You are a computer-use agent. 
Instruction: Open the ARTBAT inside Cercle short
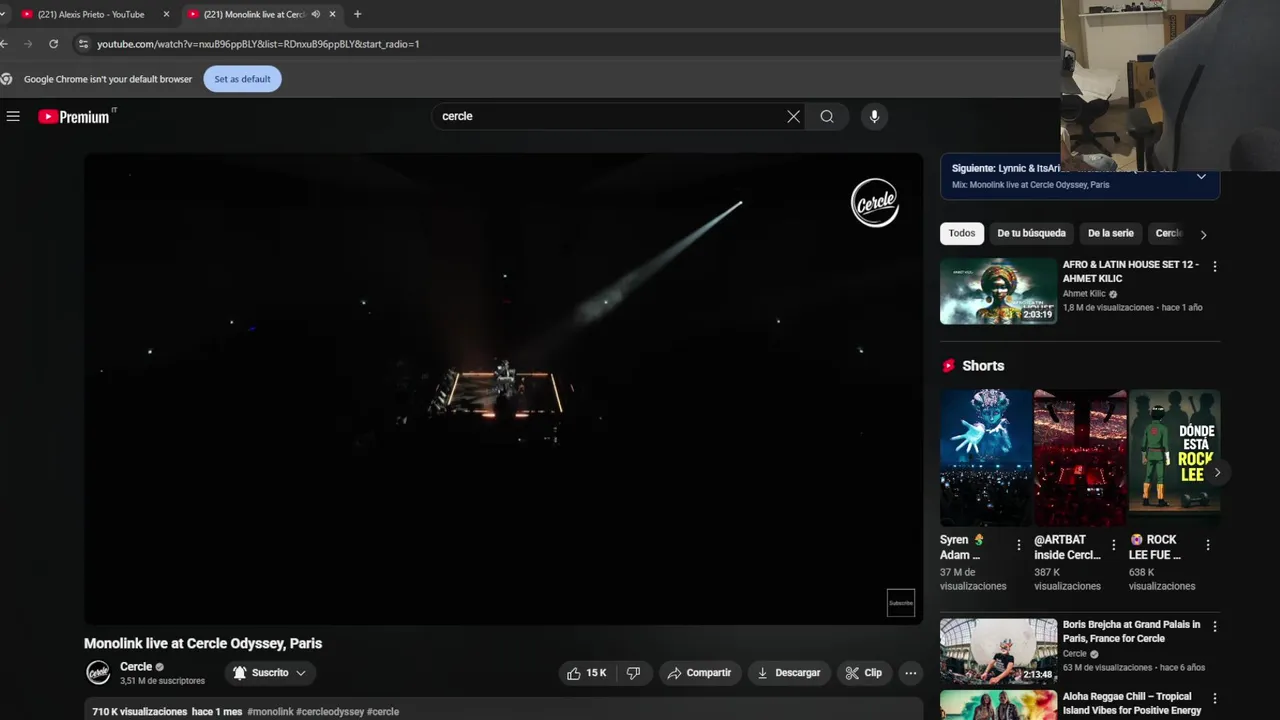[x=1080, y=457]
